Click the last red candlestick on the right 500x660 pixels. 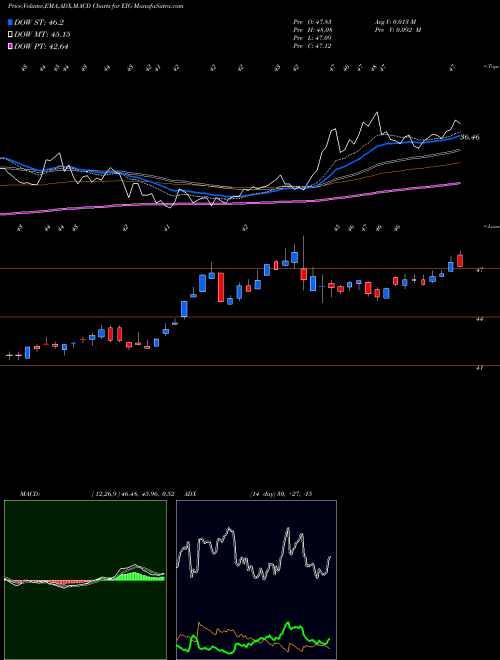(x=460, y=261)
